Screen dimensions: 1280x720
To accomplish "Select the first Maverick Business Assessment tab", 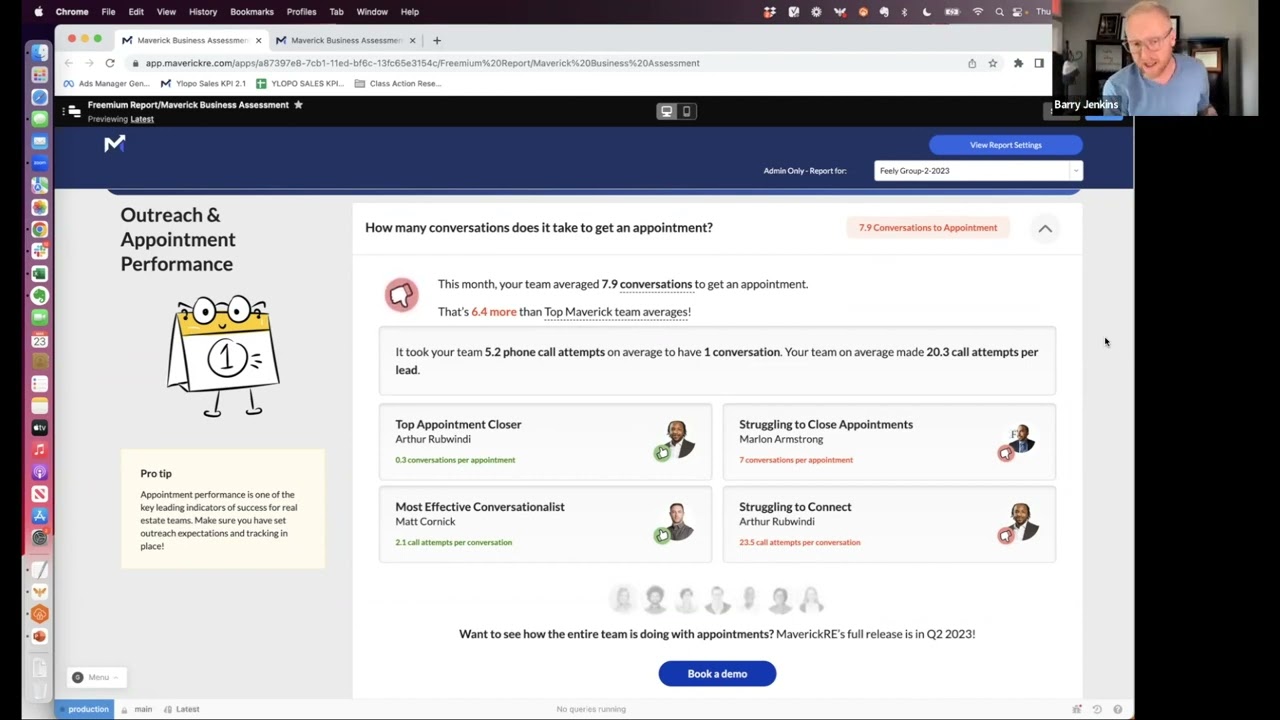I will [191, 40].
